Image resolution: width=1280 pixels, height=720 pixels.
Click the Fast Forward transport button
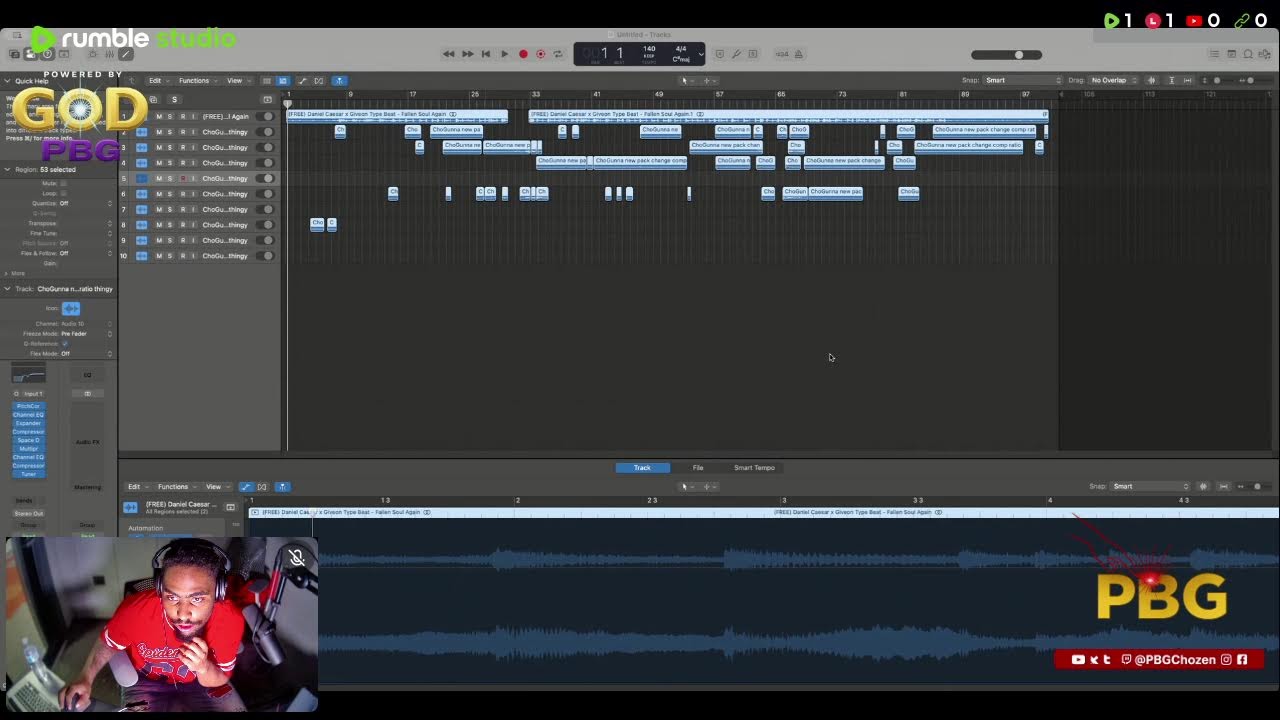click(467, 54)
